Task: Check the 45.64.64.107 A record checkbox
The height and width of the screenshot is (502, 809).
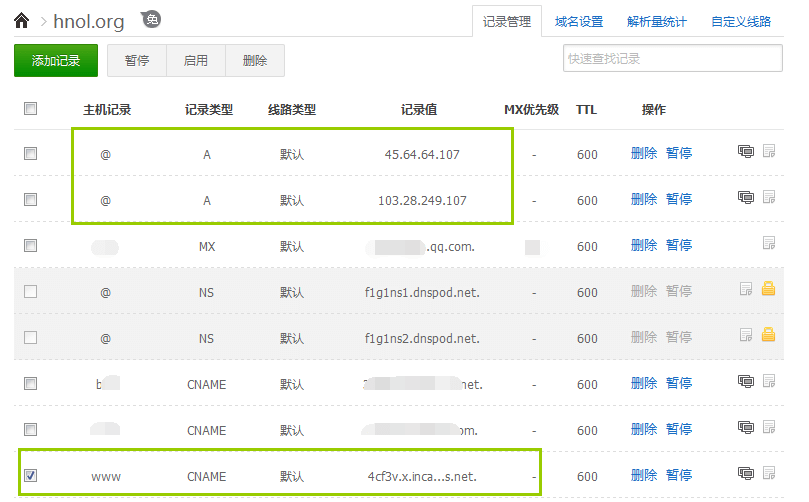Action: 30,153
